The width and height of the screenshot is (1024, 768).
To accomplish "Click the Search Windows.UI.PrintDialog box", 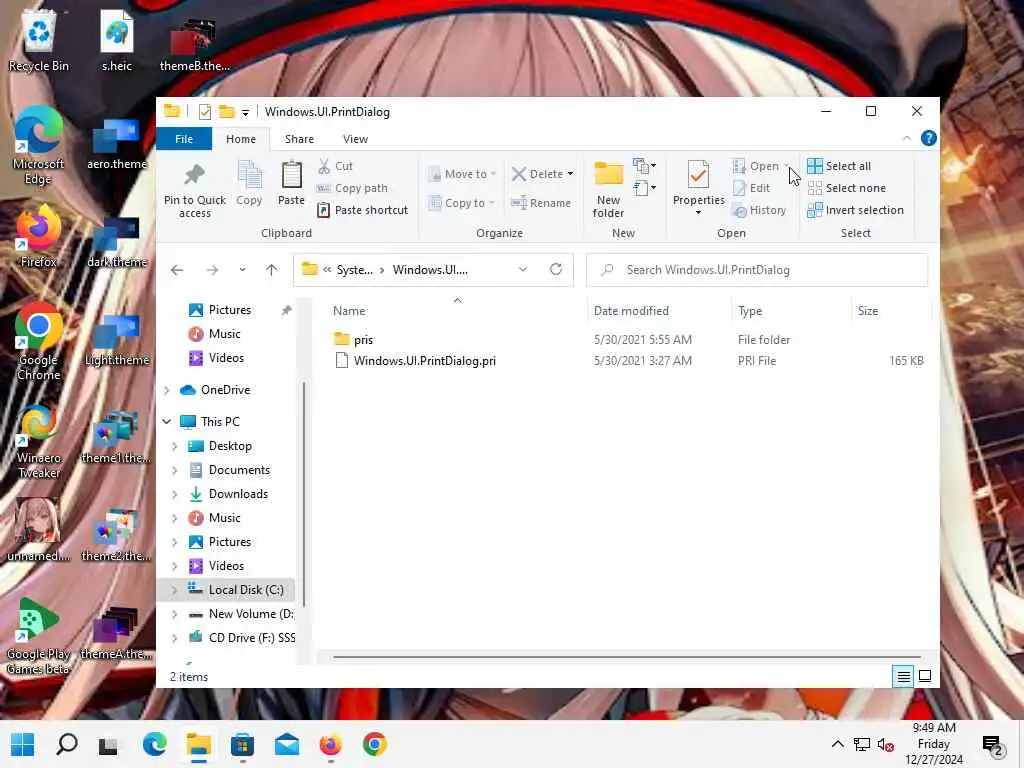I will [757, 270].
